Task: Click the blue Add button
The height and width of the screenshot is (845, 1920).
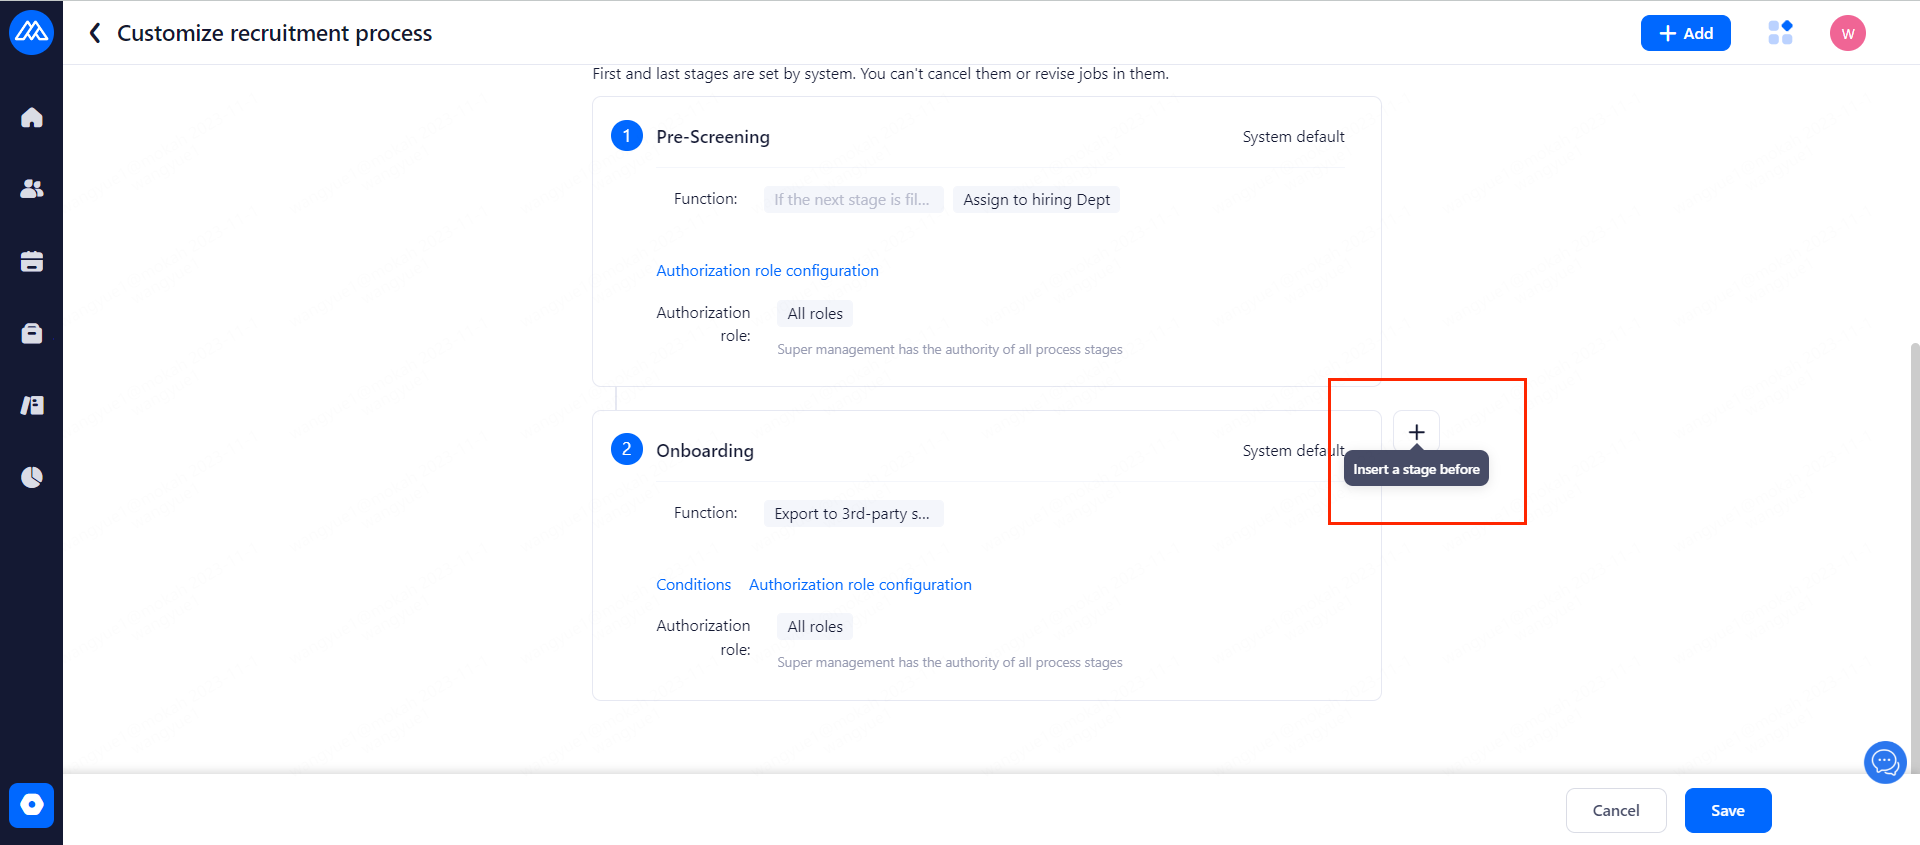Action: click(1685, 33)
